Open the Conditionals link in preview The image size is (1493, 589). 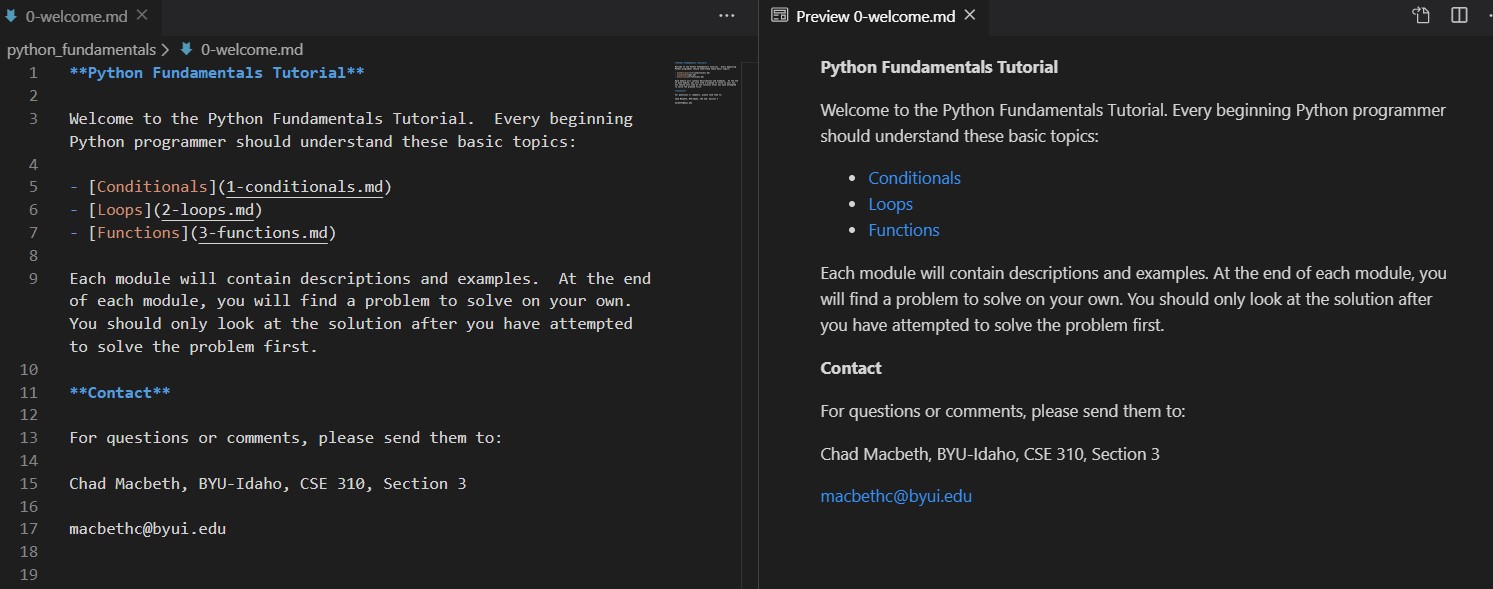(x=914, y=178)
